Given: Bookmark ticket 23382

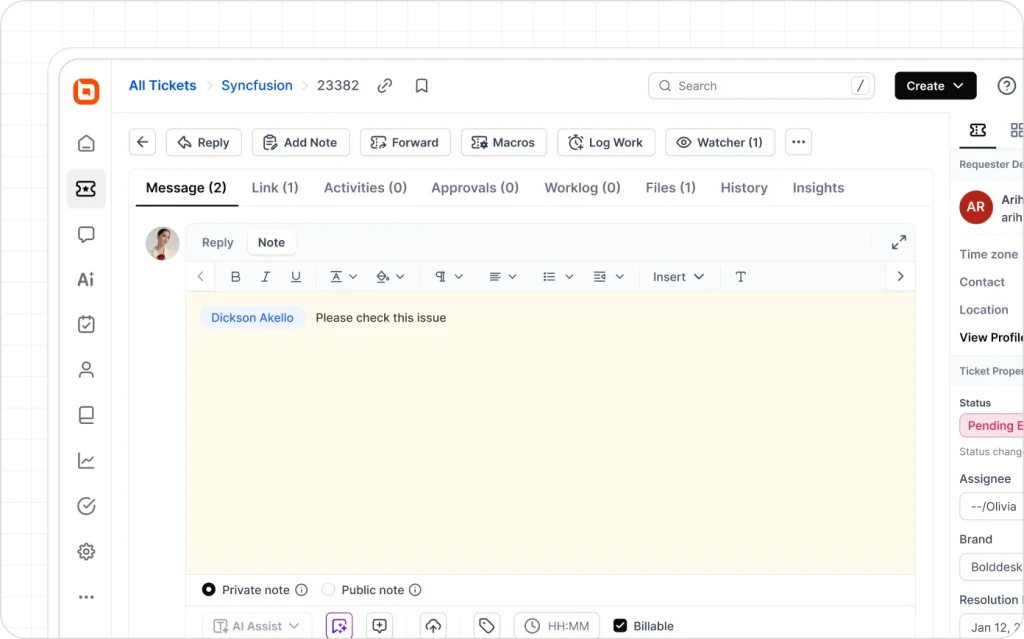Looking at the screenshot, I should click(422, 86).
